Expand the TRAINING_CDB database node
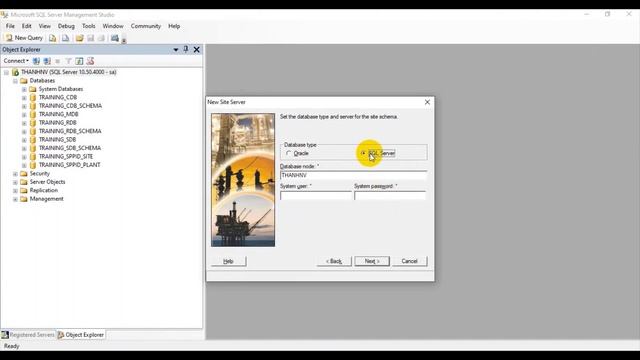This screenshot has width=640, height=360. [24, 98]
